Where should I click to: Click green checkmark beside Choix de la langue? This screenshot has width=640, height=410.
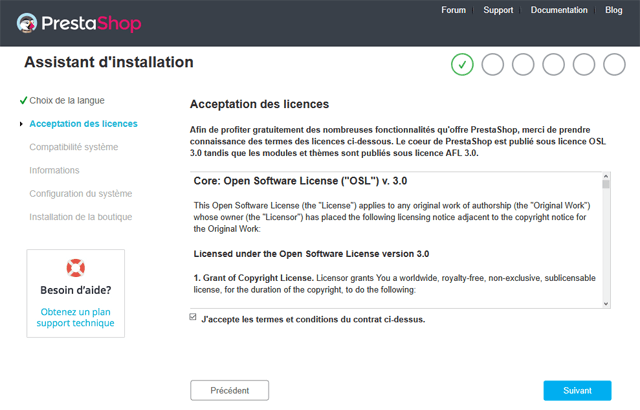[x=23, y=100]
